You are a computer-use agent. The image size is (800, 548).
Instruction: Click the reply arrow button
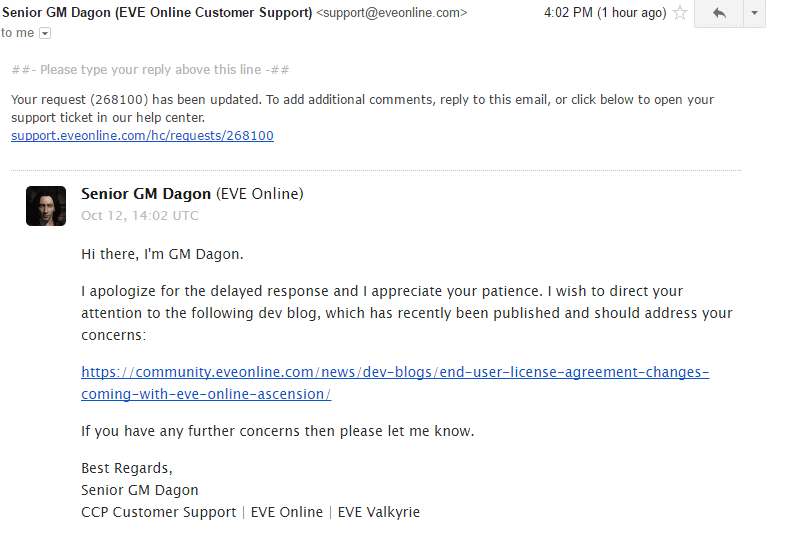coord(719,13)
